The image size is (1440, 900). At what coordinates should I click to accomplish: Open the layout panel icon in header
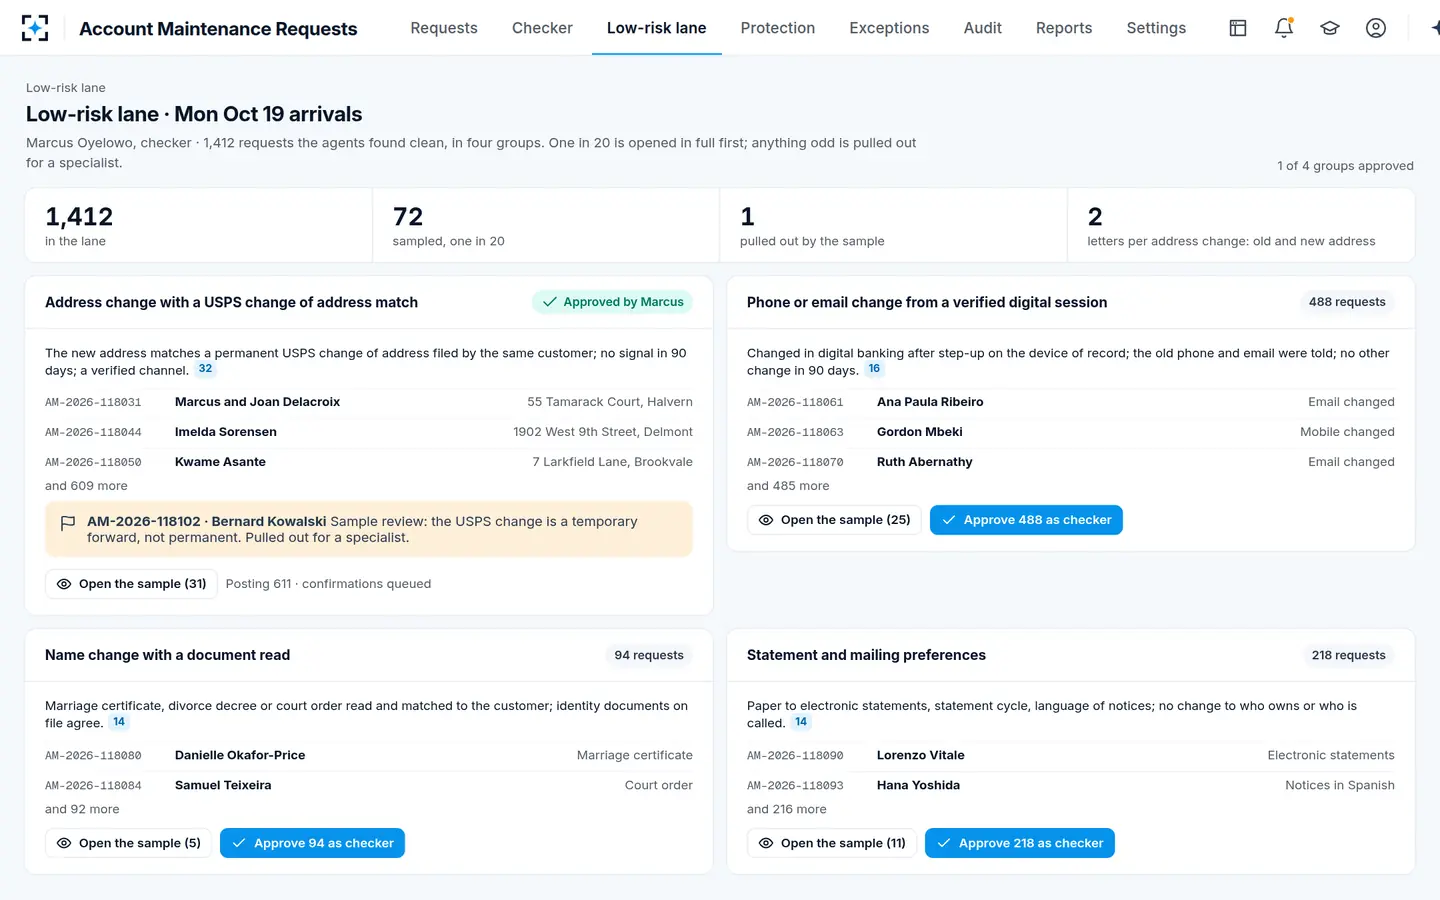[1238, 28]
